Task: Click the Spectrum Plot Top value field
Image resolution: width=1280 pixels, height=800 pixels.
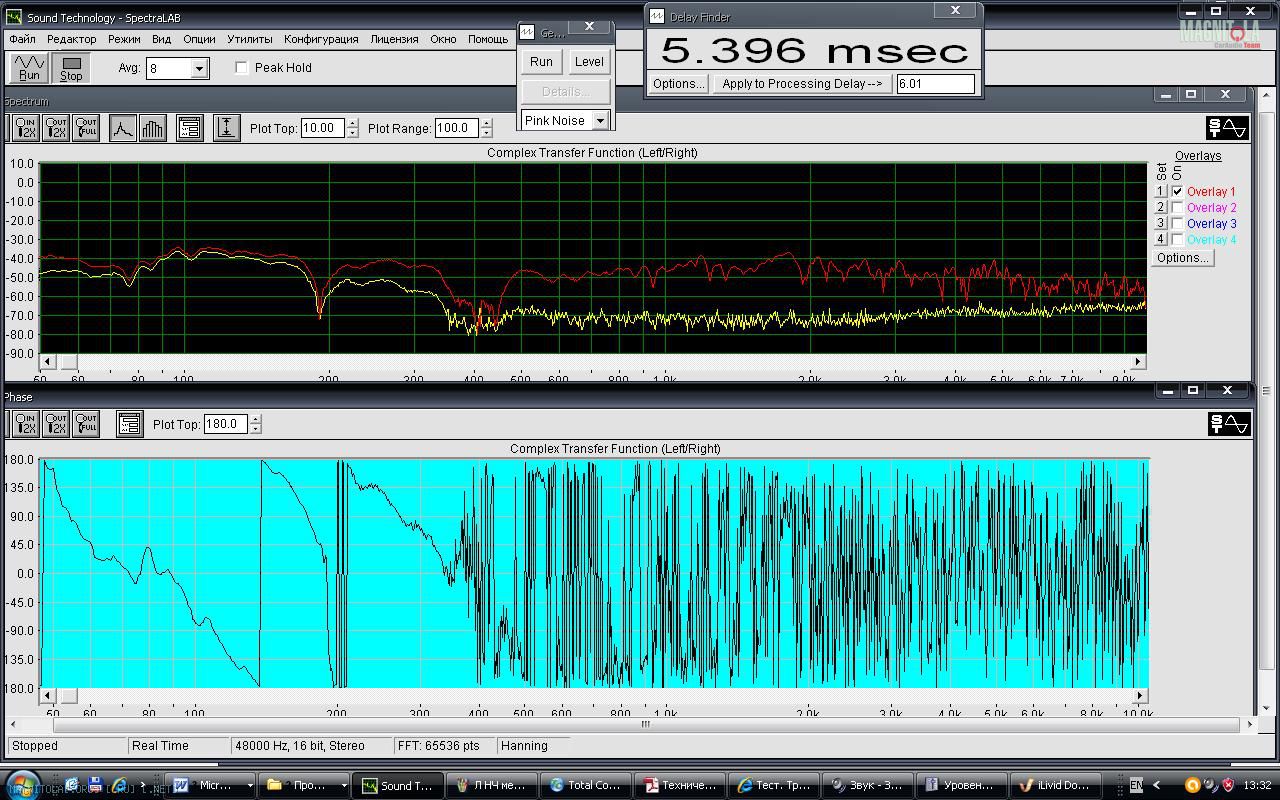Action: point(323,128)
